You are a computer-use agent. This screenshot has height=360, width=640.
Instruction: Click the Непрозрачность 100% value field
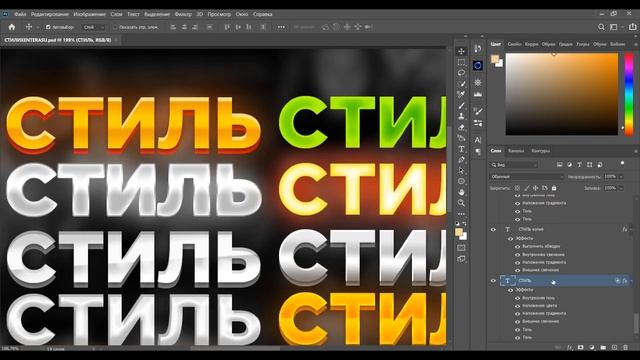(x=610, y=177)
